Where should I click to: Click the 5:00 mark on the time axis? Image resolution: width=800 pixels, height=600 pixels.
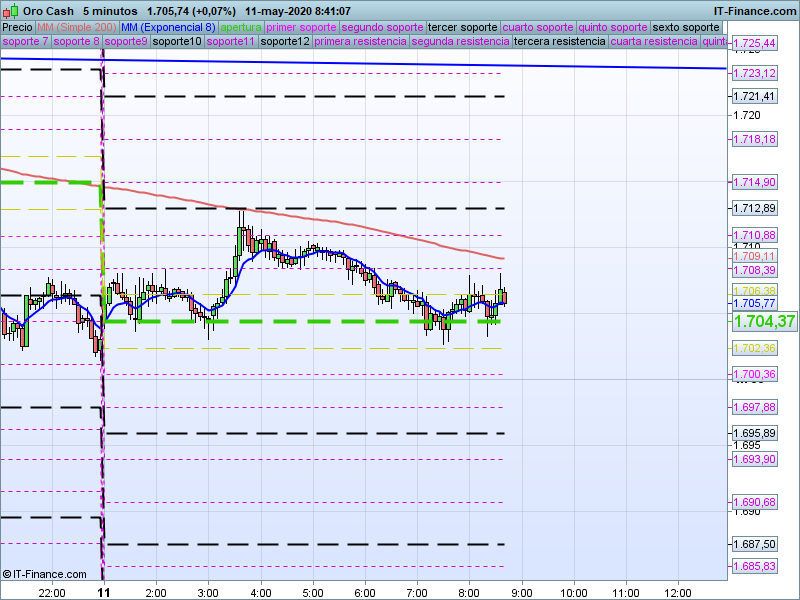coord(313,592)
